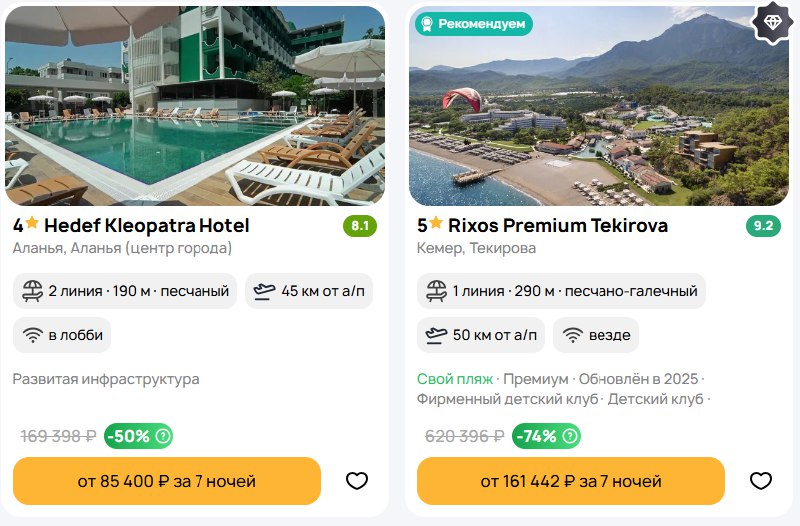The height and width of the screenshot is (526, 800).
Task: Add Rixos Premium Tekirova to favorites
Action: [761, 481]
